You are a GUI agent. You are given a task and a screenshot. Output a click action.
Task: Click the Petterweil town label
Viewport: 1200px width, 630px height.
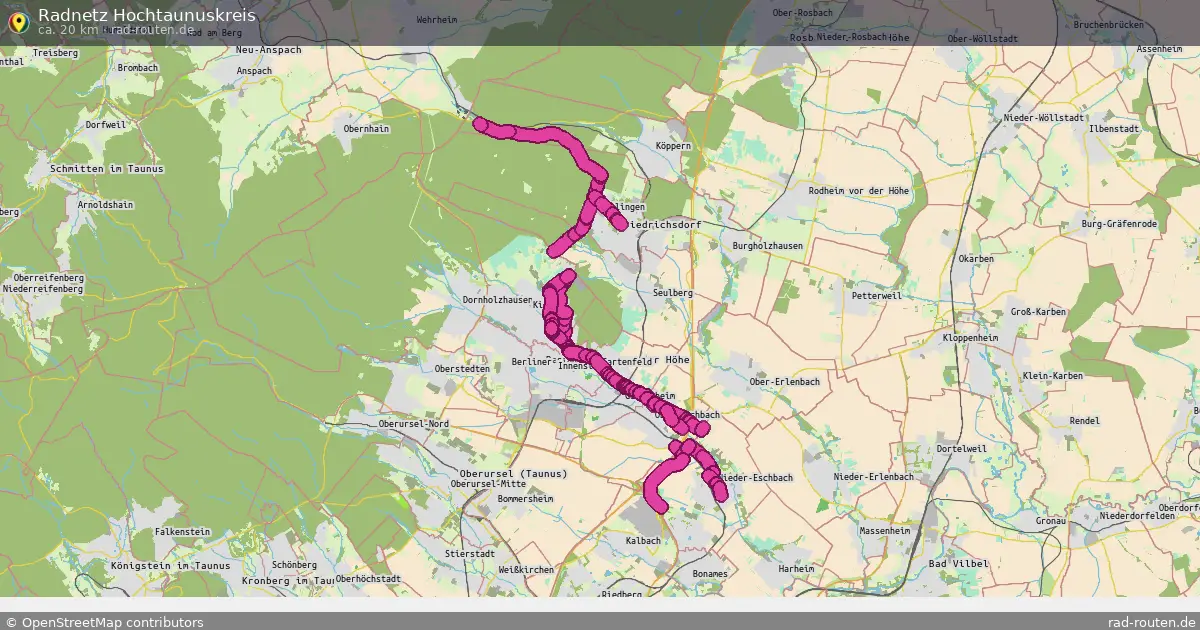tap(876, 297)
